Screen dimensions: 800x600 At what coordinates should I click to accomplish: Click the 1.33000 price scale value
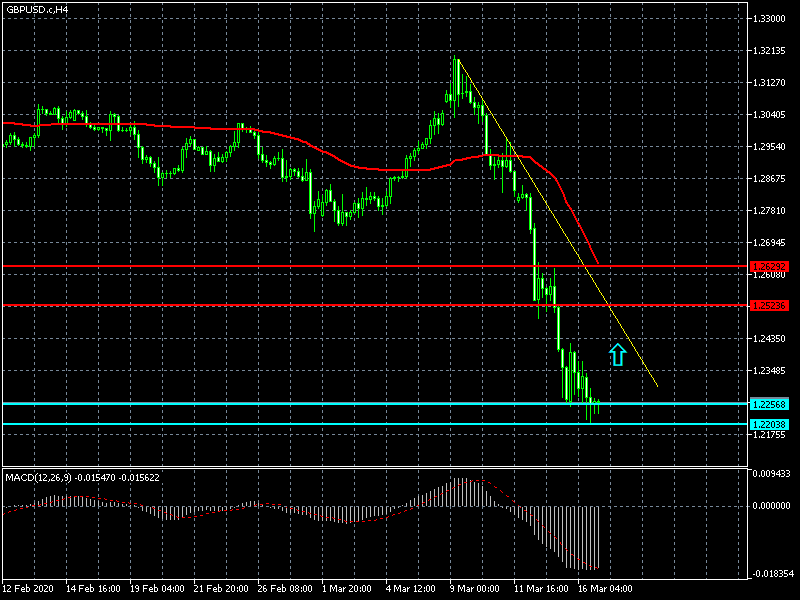(774, 19)
